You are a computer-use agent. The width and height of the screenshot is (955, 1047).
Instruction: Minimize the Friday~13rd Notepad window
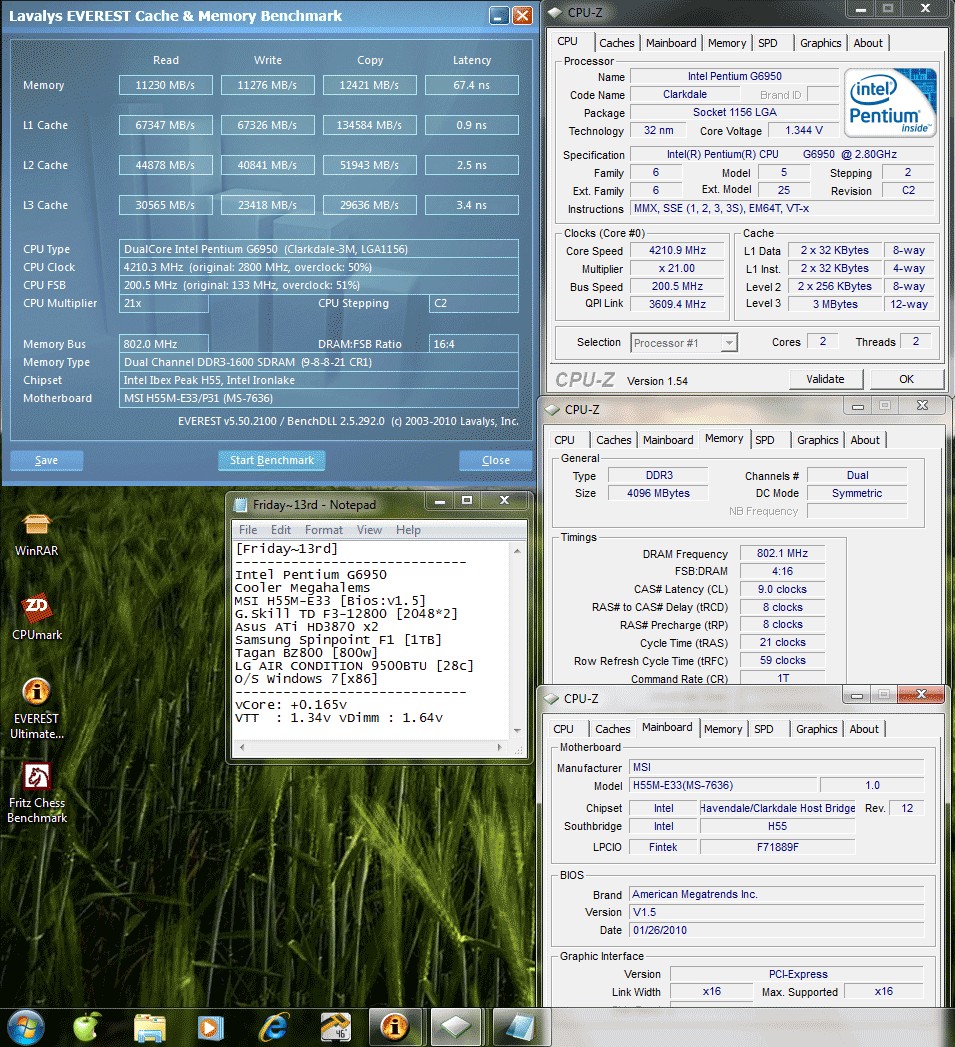point(439,500)
